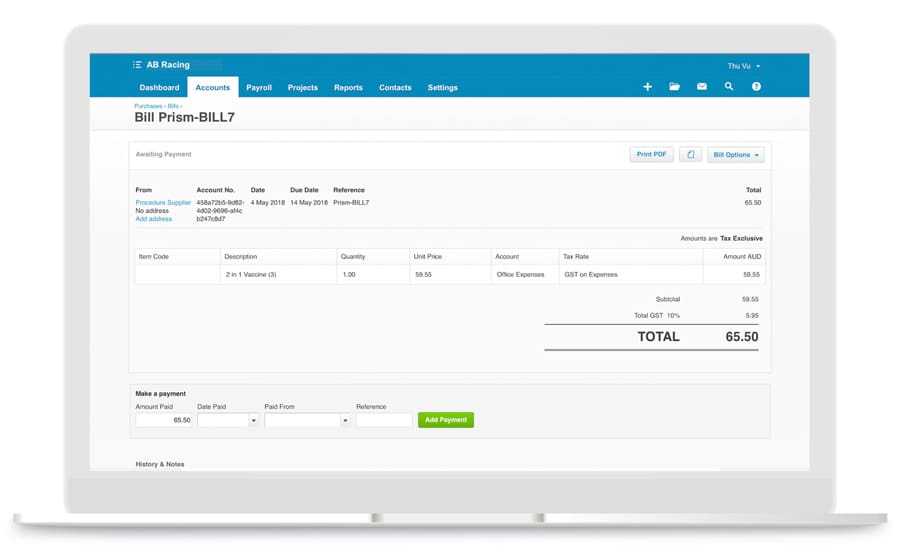Click the due date 14 May 2018
Viewport: 900px width, 553px height.
coord(309,203)
